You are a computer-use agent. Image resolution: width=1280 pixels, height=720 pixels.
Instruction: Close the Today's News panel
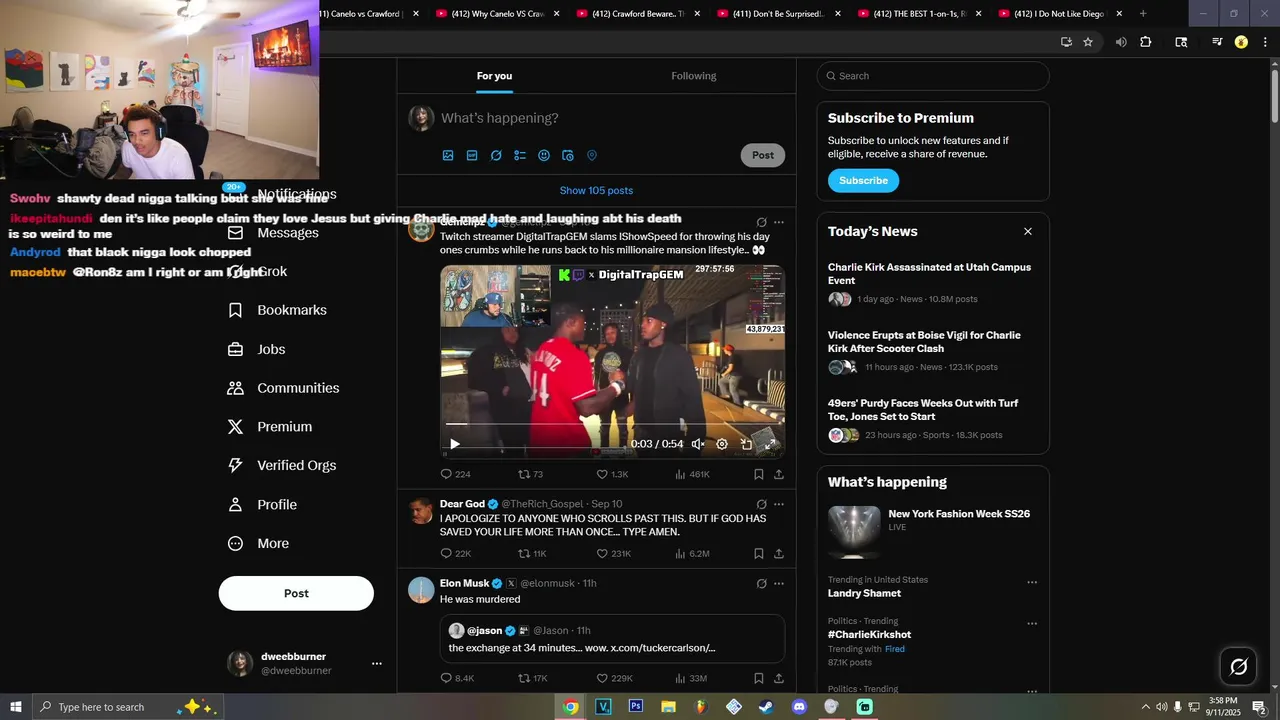1027,232
